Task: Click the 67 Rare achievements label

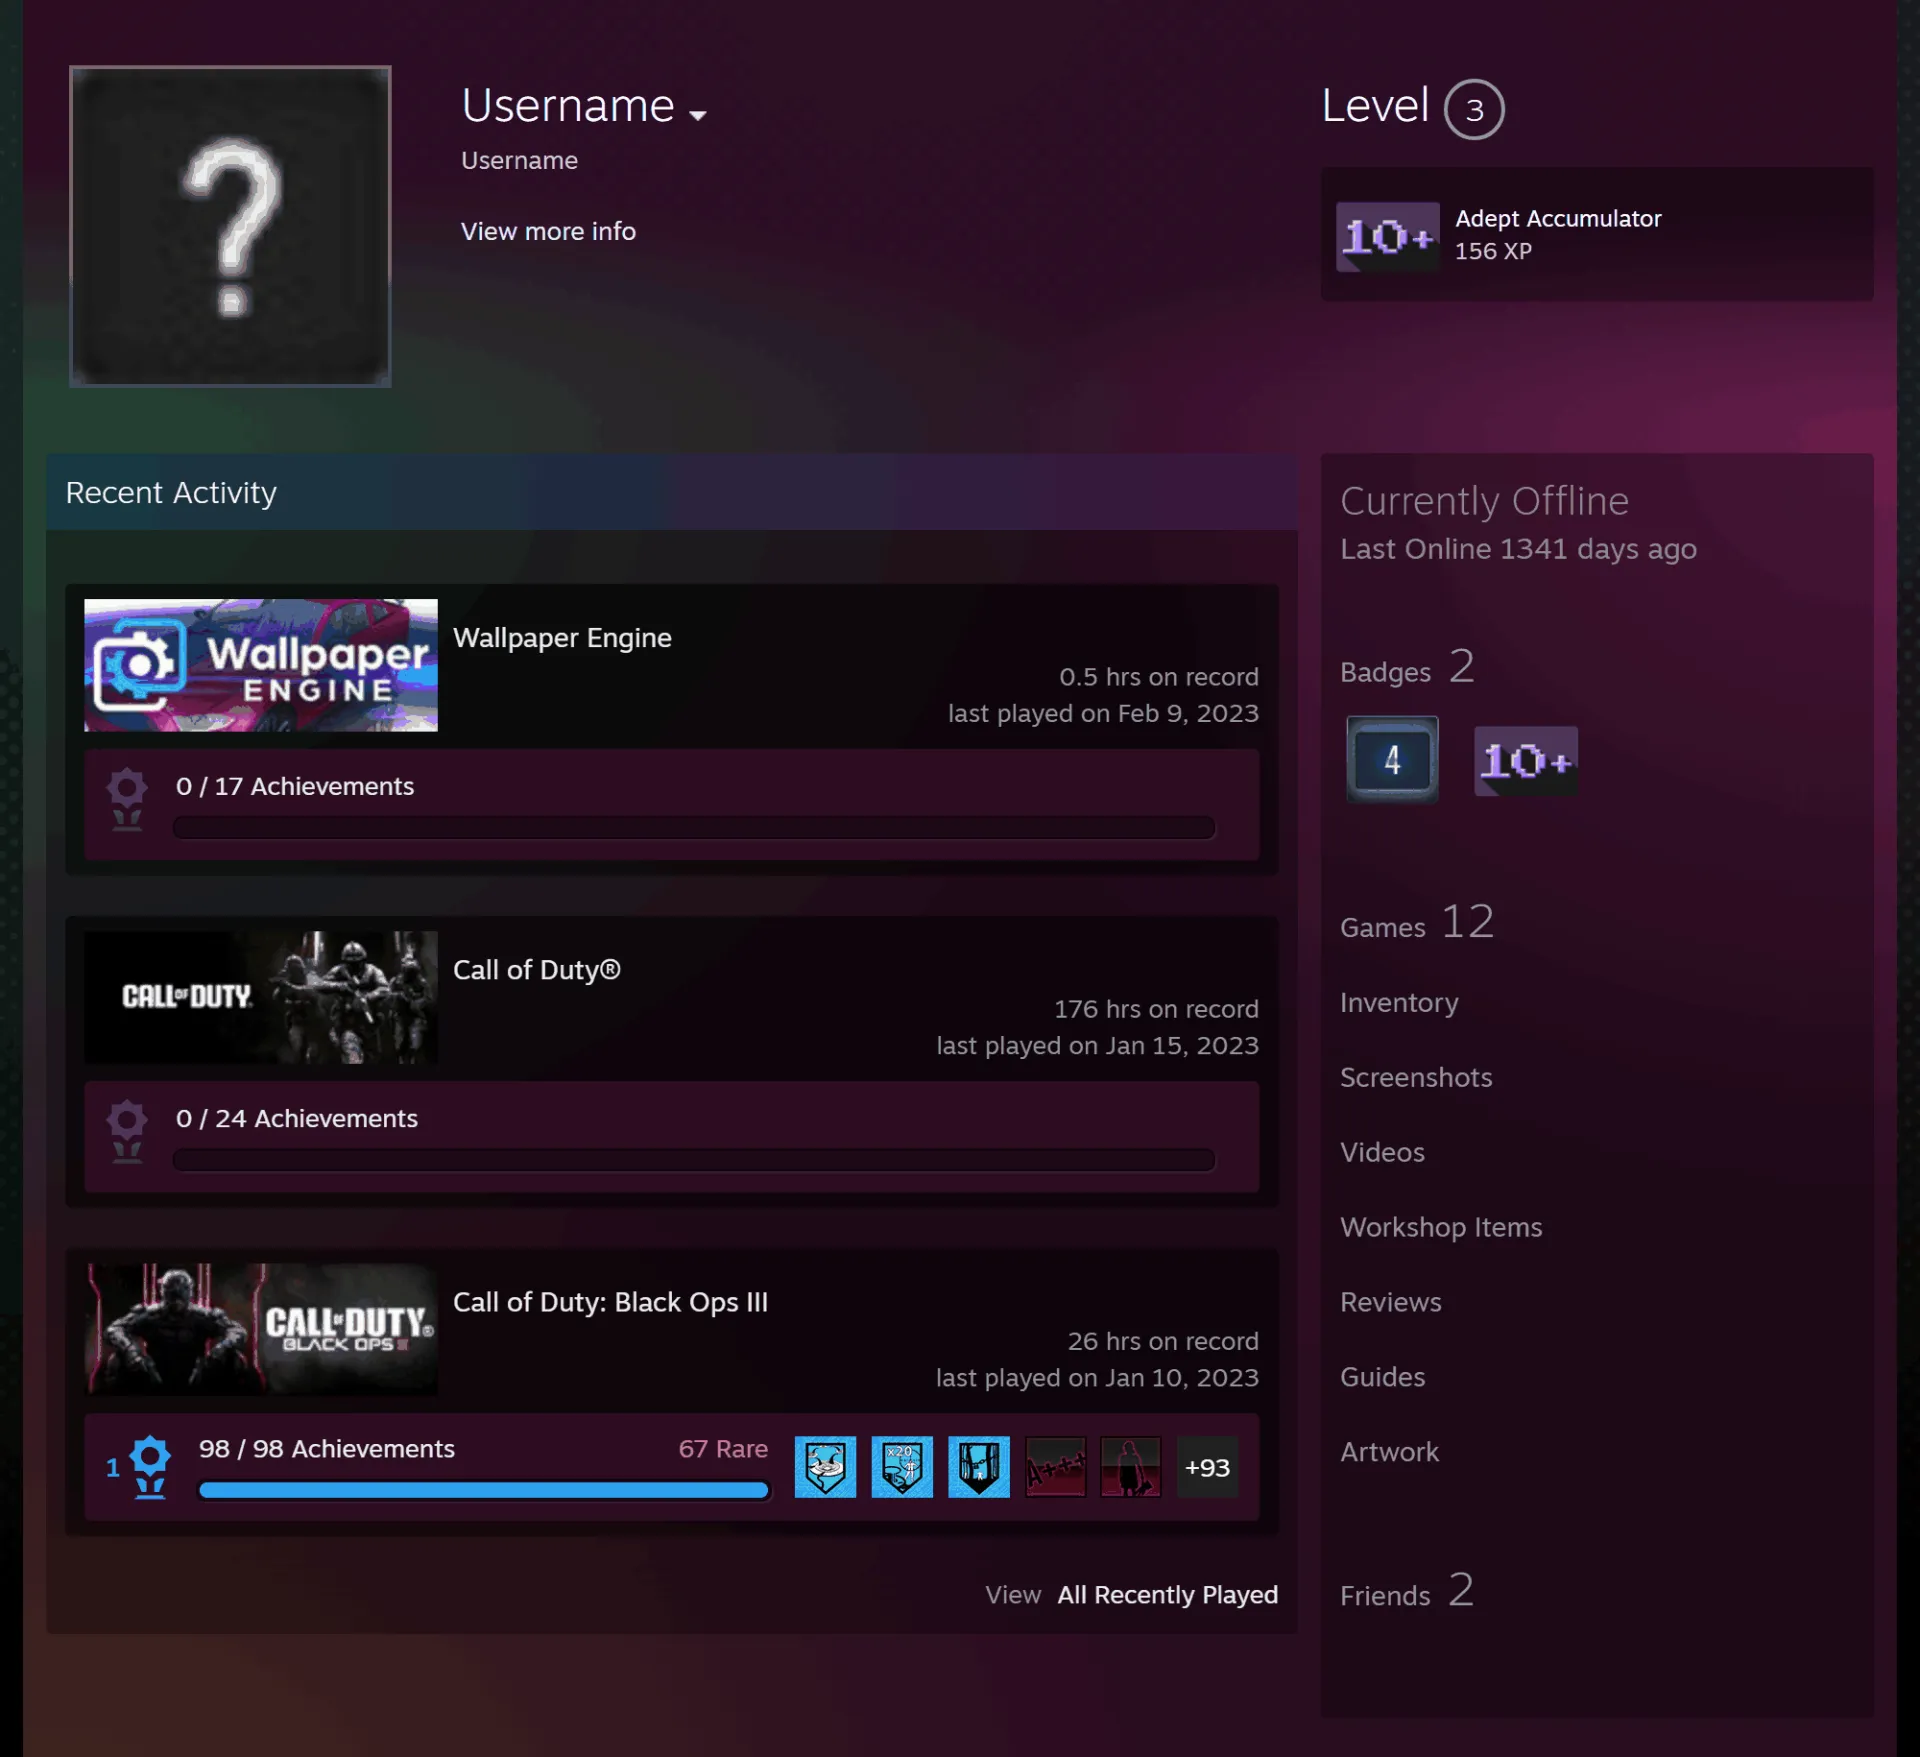Action: click(723, 1449)
